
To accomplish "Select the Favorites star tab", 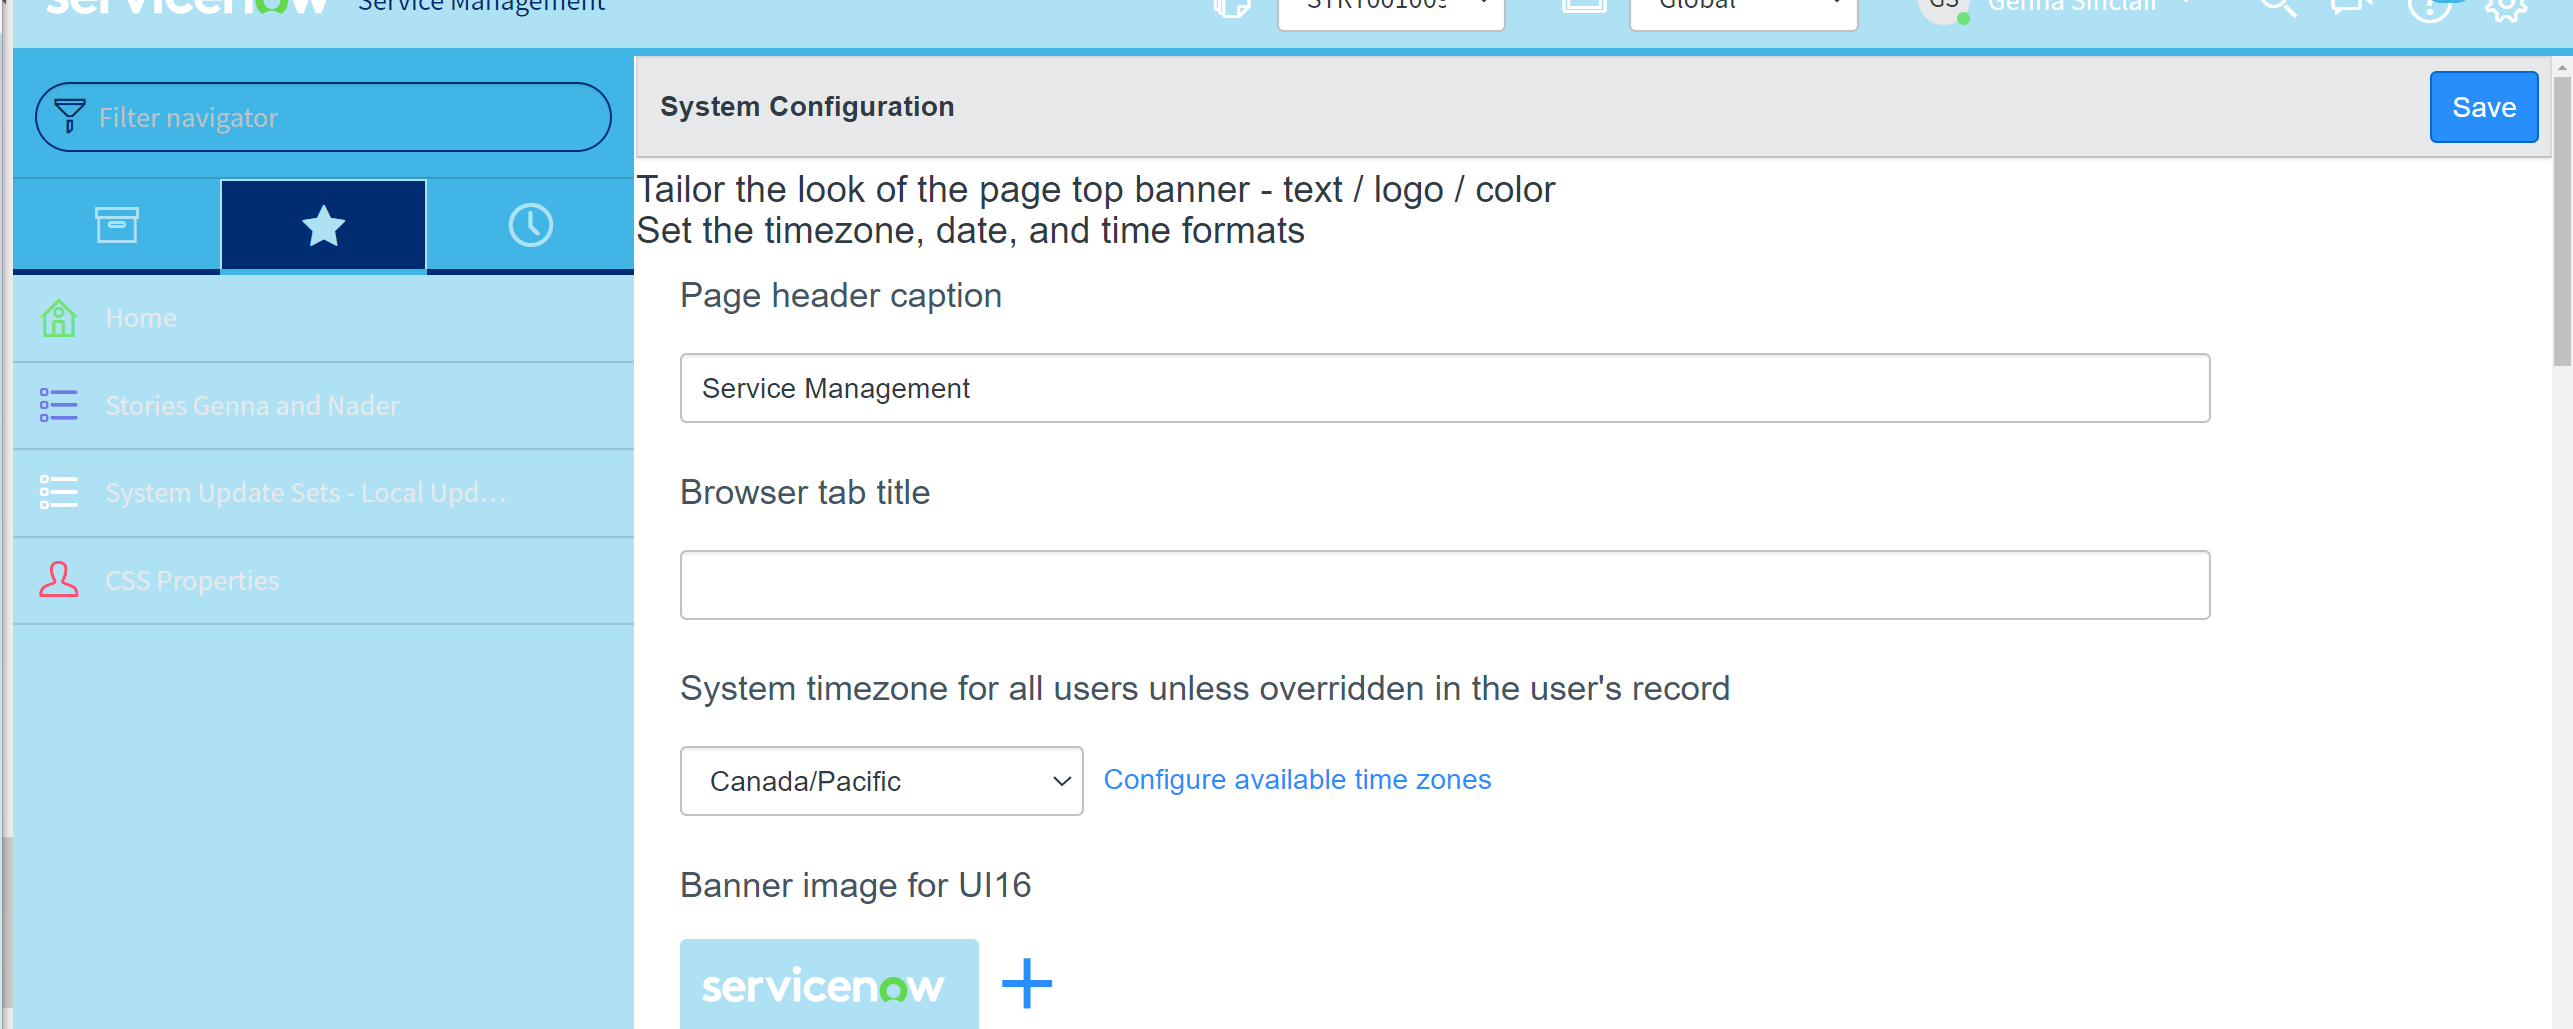I will (x=323, y=225).
